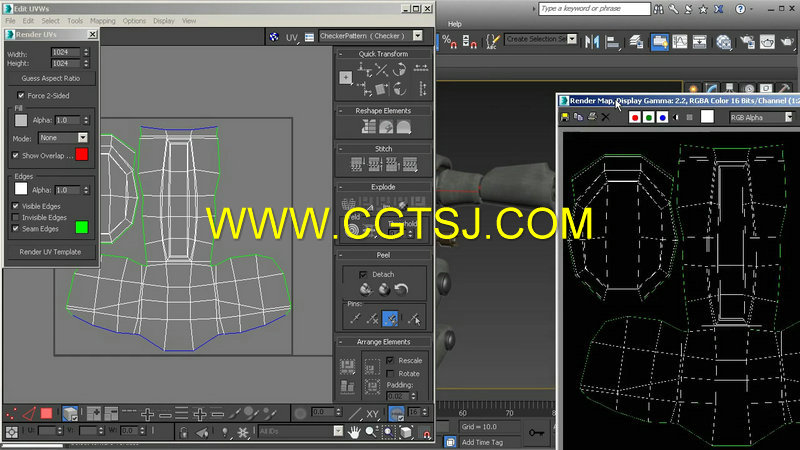The image size is (800, 450).
Task: Open File menu in Edit UVWs
Action: [10, 21]
